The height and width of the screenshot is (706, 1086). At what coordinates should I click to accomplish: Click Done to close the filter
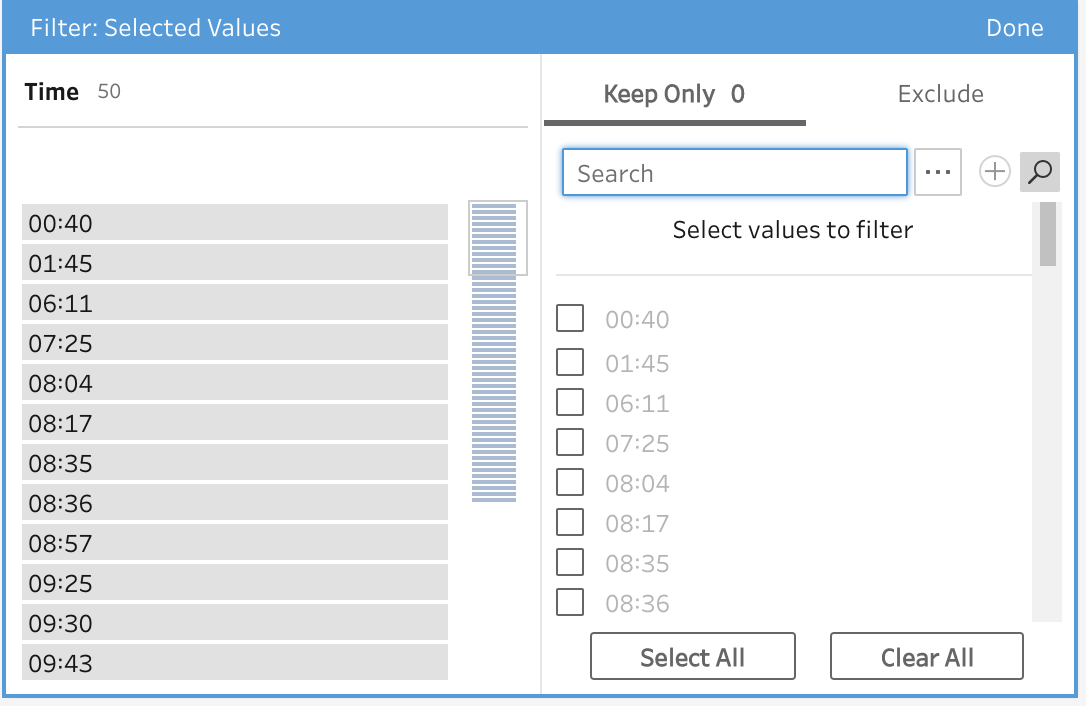click(1014, 28)
